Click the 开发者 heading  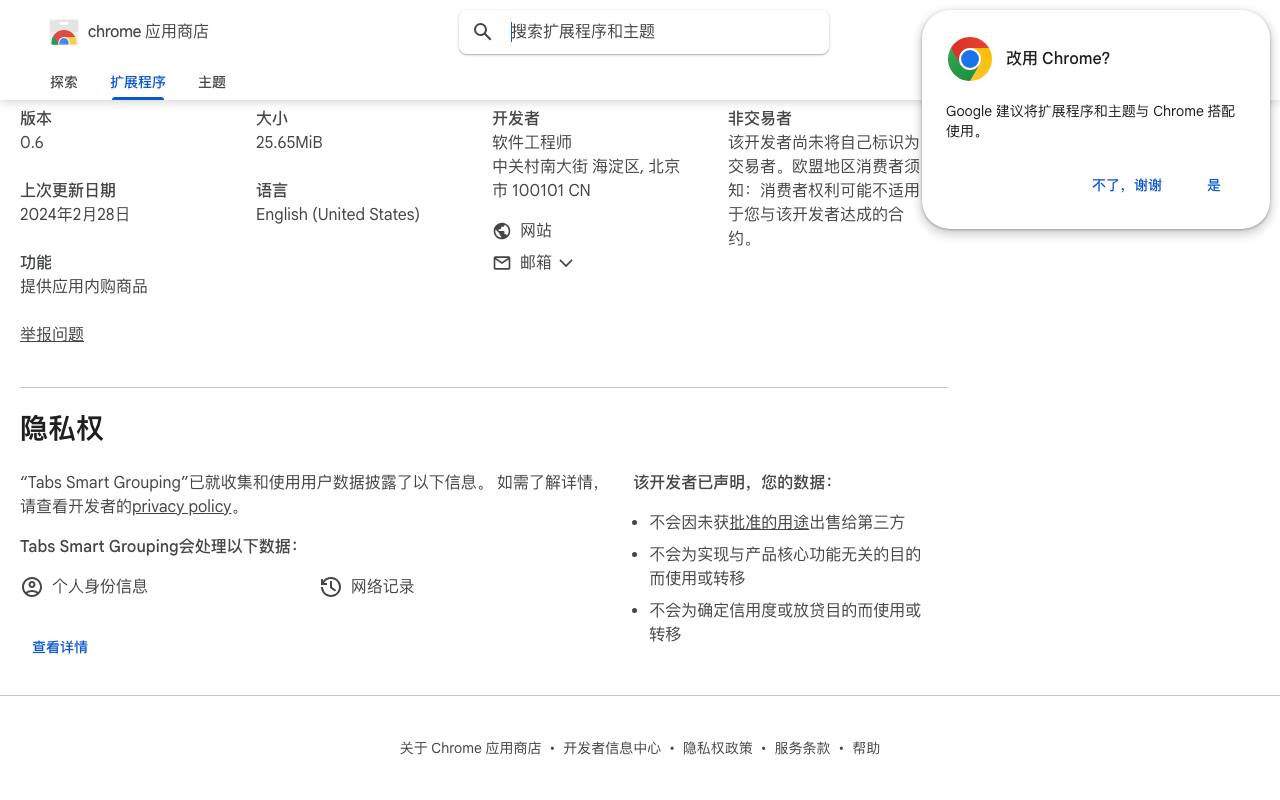[516, 119]
